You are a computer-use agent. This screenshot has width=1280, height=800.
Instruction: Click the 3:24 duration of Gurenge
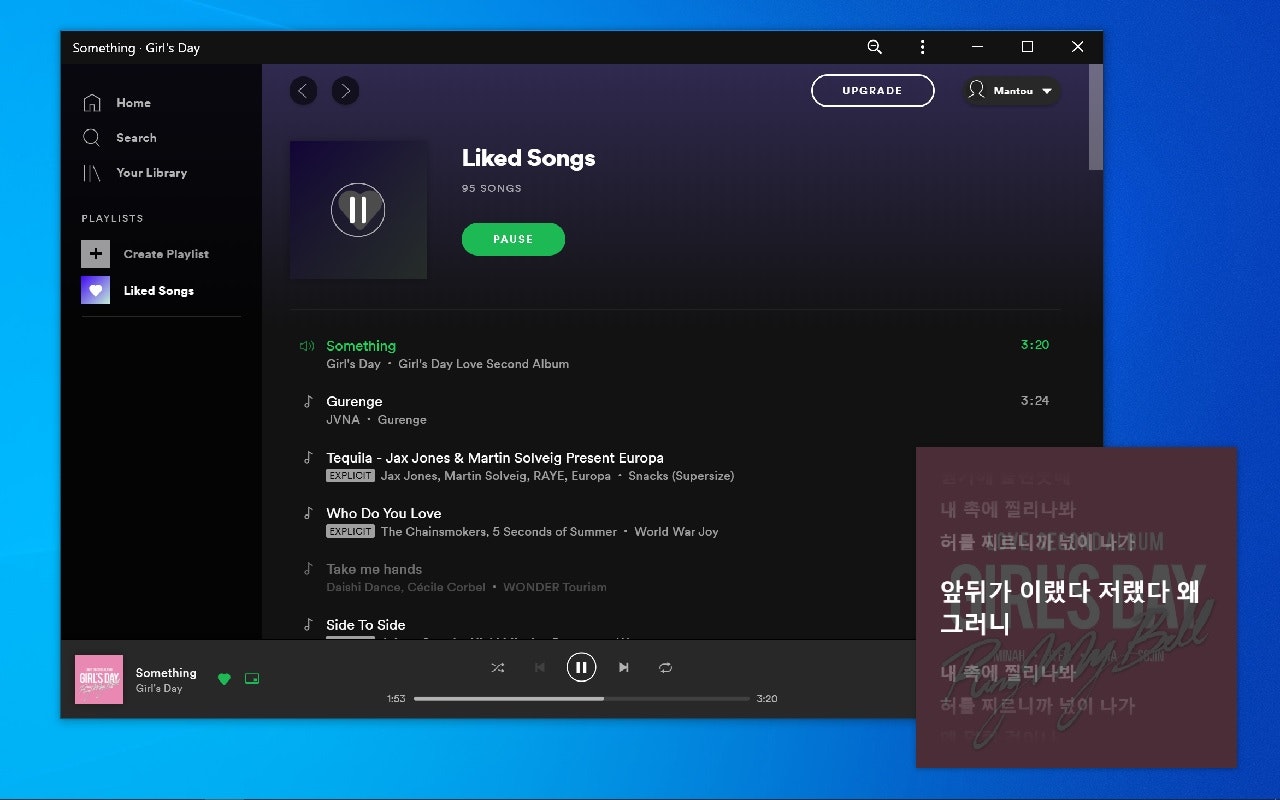pyautogui.click(x=1035, y=401)
